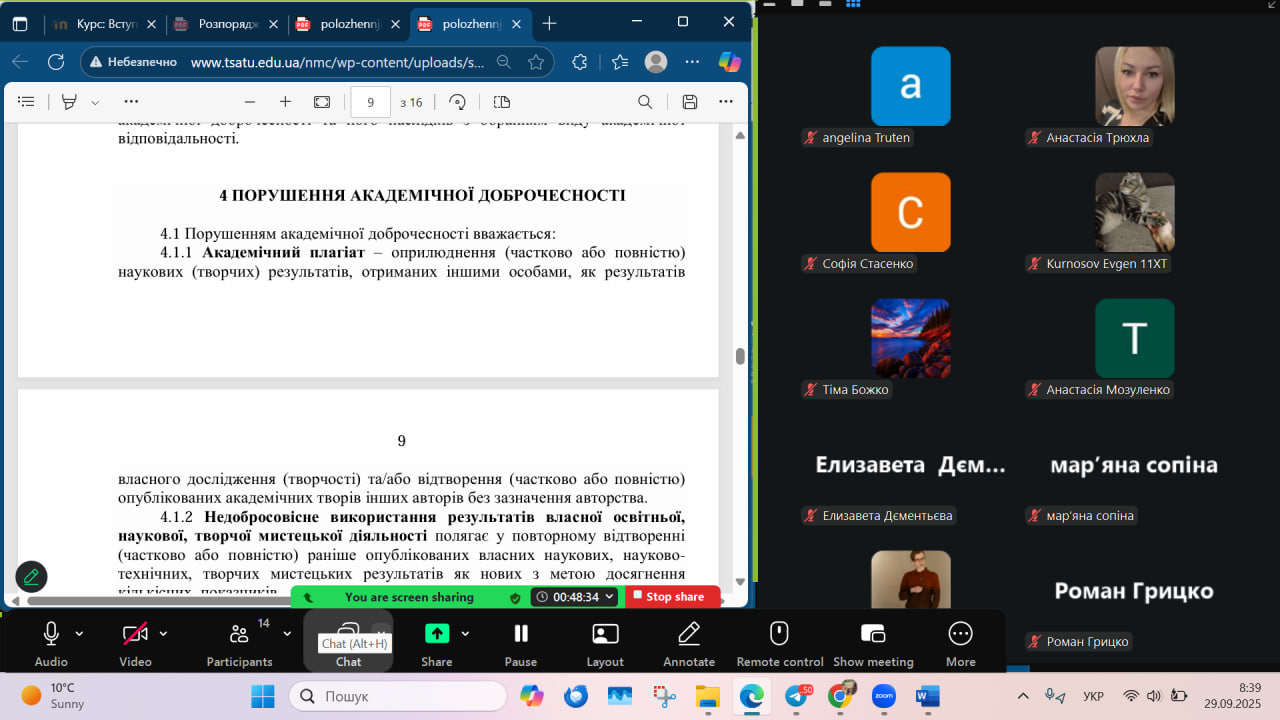The width and height of the screenshot is (1280, 720).
Task: Switch the PDF page view layout
Action: pyautogui.click(x=502, y=101)
